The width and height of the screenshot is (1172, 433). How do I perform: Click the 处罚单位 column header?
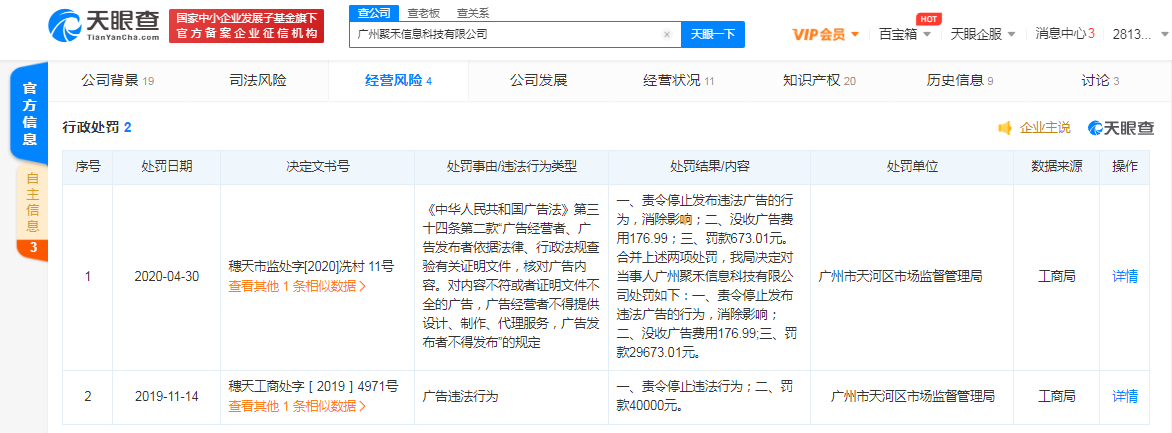912,167
